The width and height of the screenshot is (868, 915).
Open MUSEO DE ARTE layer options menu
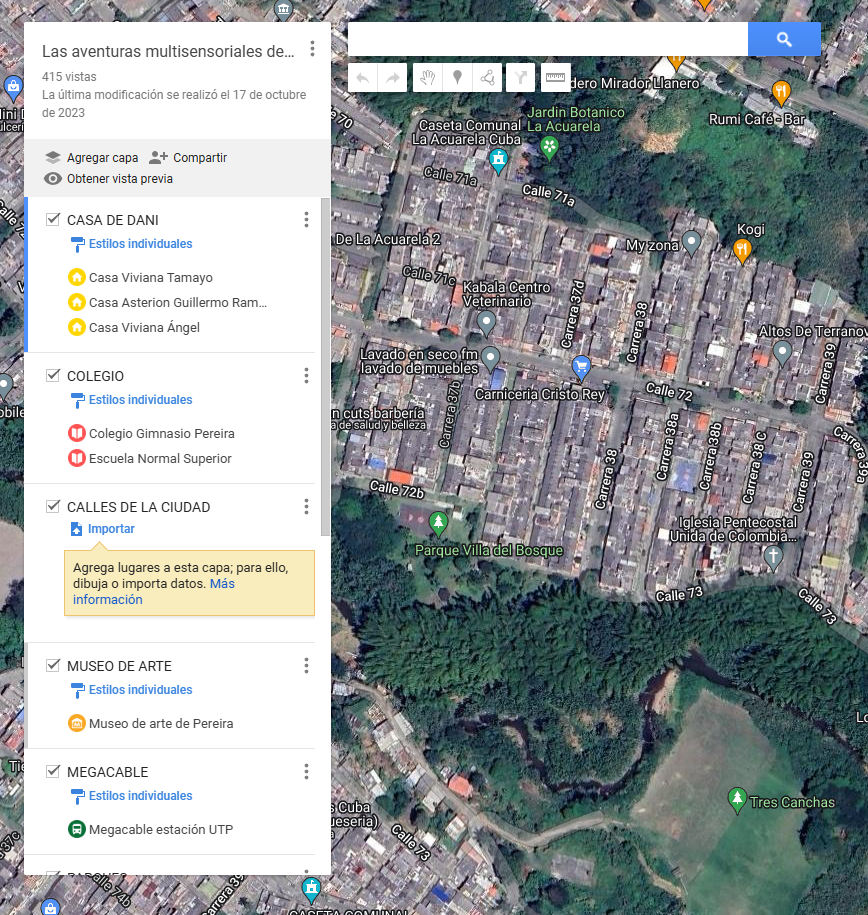(x=306, y=666)
